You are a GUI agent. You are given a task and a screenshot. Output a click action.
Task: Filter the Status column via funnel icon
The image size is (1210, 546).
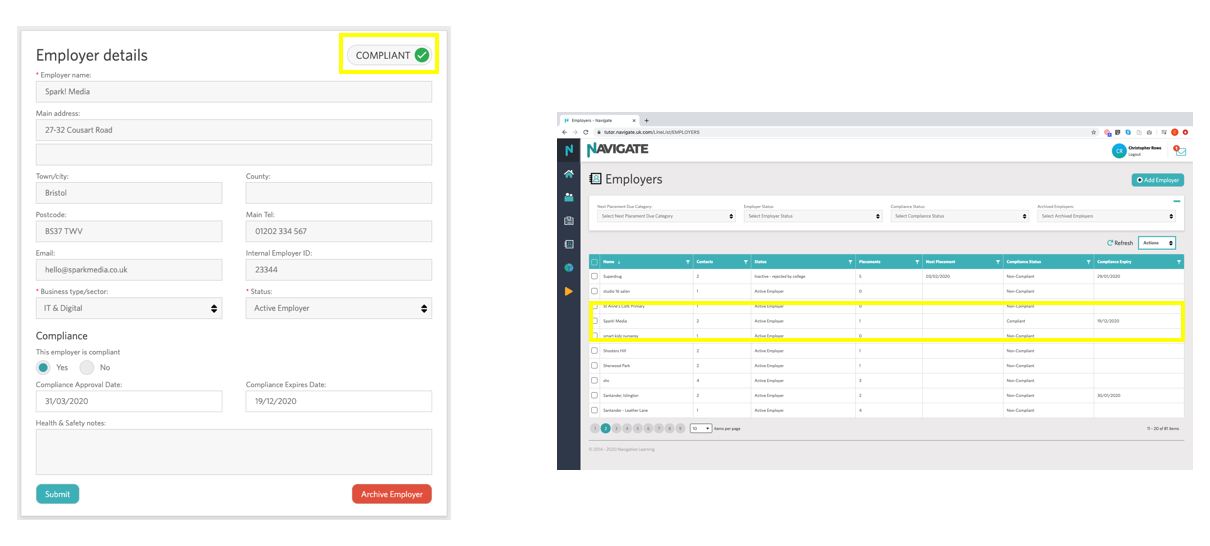851,262
